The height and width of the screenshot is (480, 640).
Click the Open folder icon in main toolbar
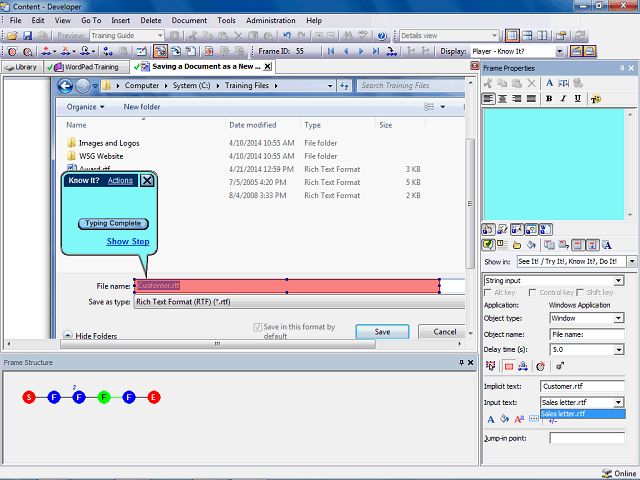click(12, 36)
